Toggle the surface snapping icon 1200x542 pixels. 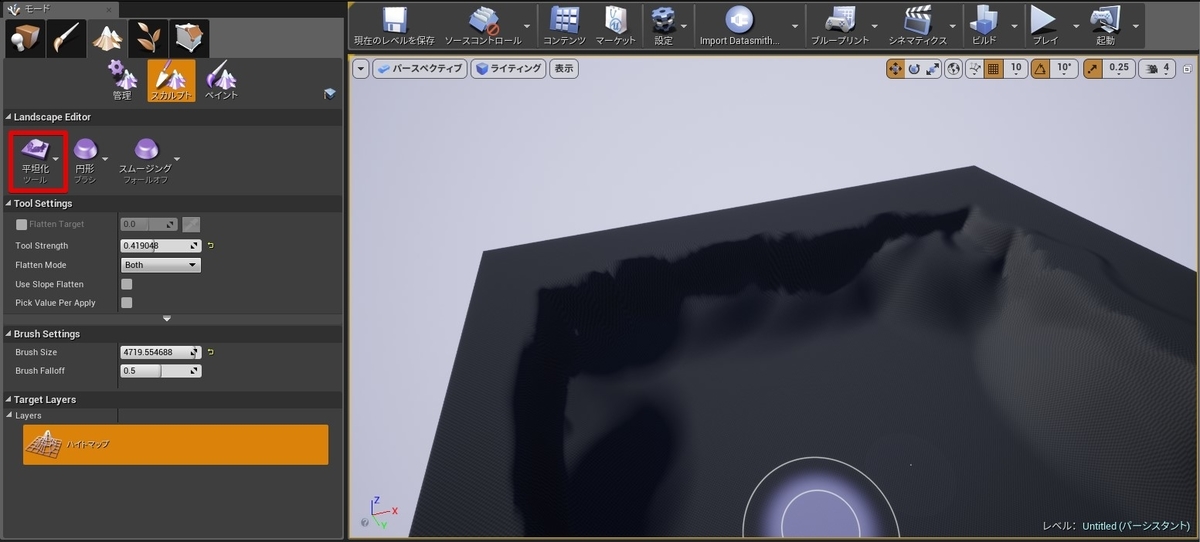click(x=974, y=69)
